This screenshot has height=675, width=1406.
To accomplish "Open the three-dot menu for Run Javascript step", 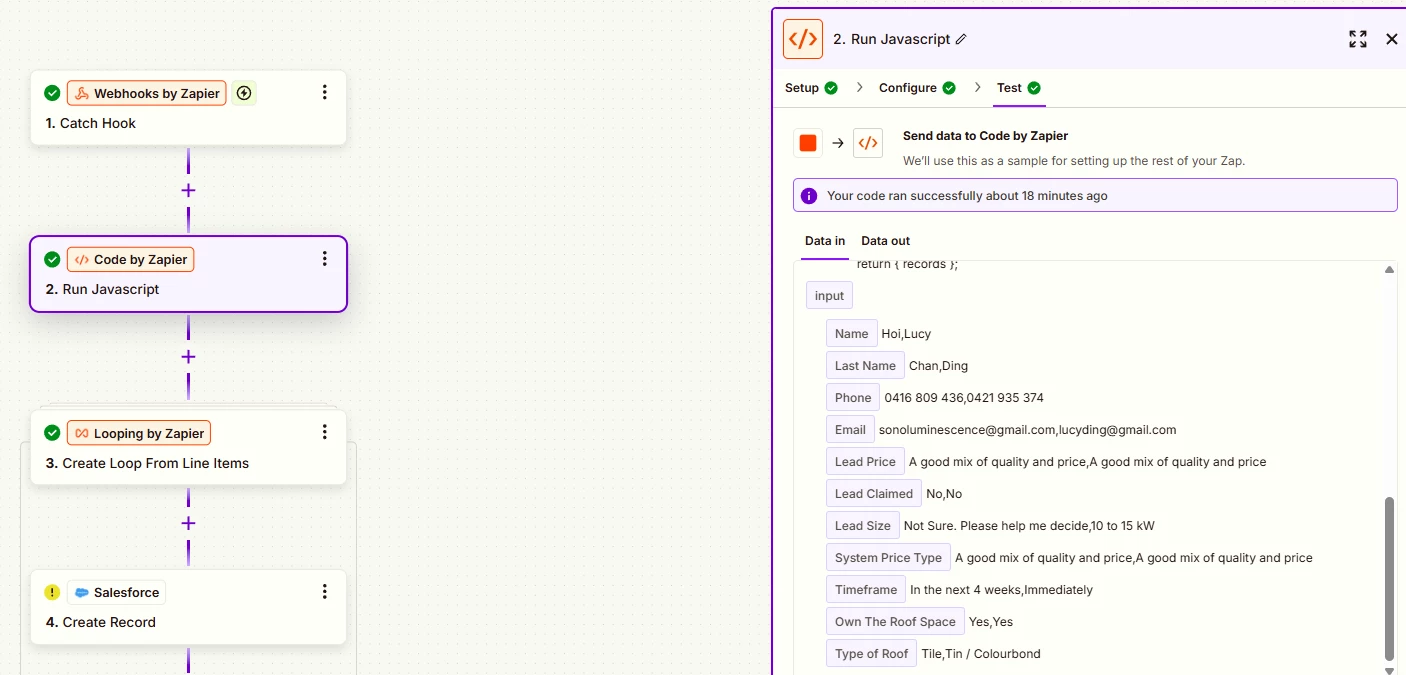I will pos(324,259).
